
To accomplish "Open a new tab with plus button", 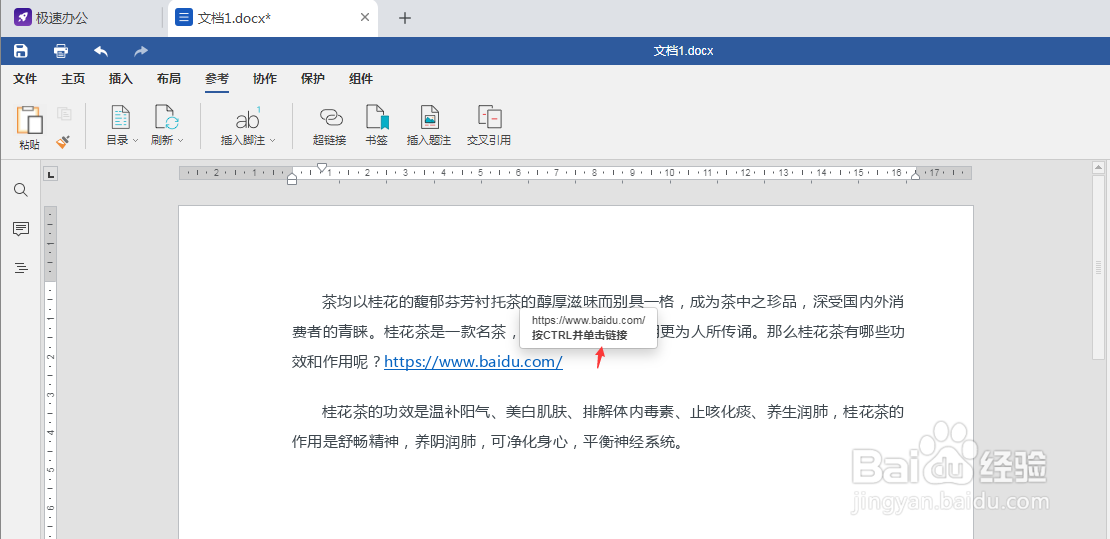I will click(x=405, y=18).
